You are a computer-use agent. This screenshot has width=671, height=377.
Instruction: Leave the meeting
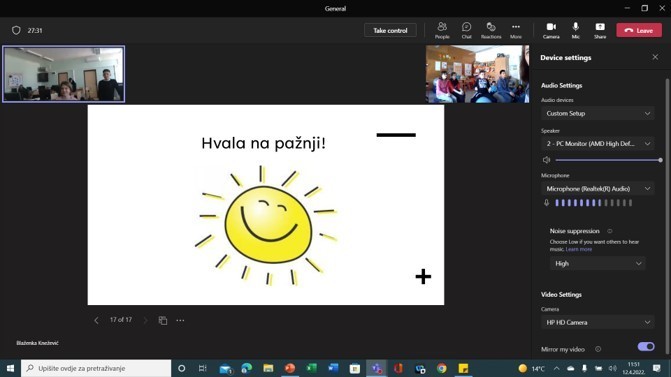639,30
